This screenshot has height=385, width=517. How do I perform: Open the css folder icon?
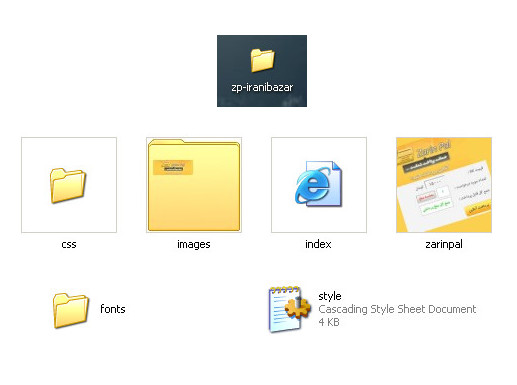[x=68, y=185]
